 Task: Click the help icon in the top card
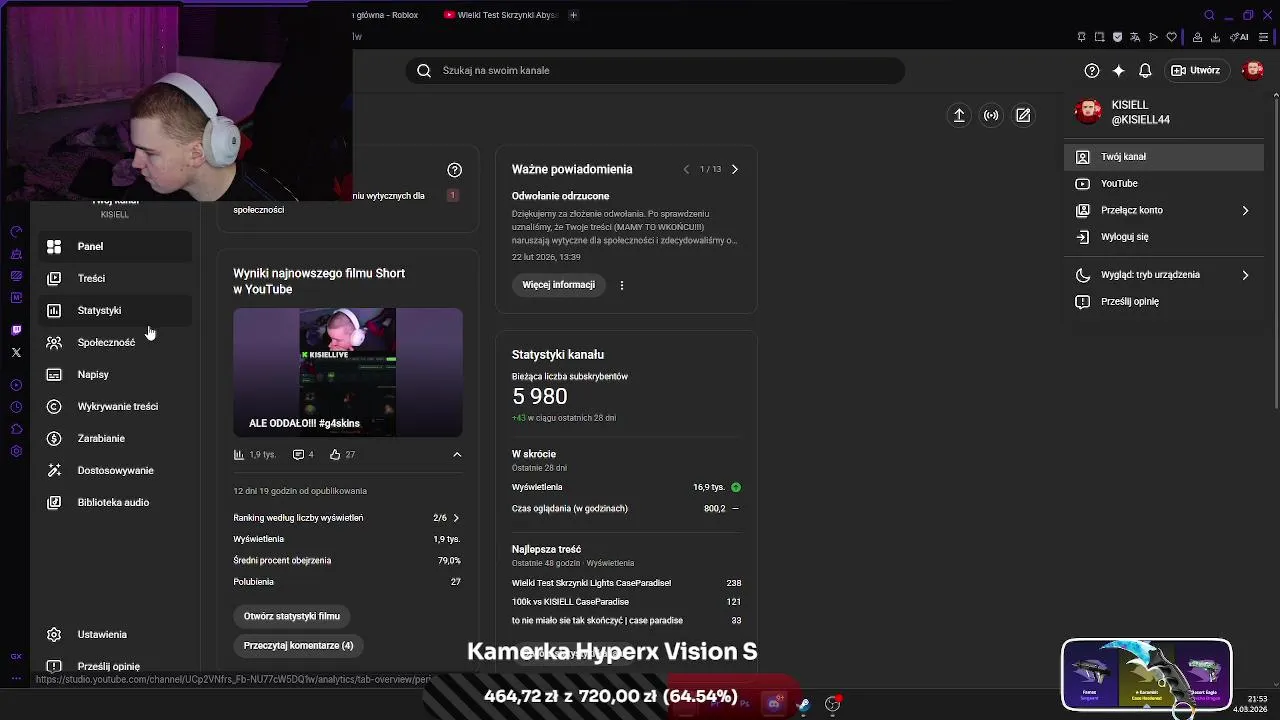pyautogui.click(x=455, y=170)
